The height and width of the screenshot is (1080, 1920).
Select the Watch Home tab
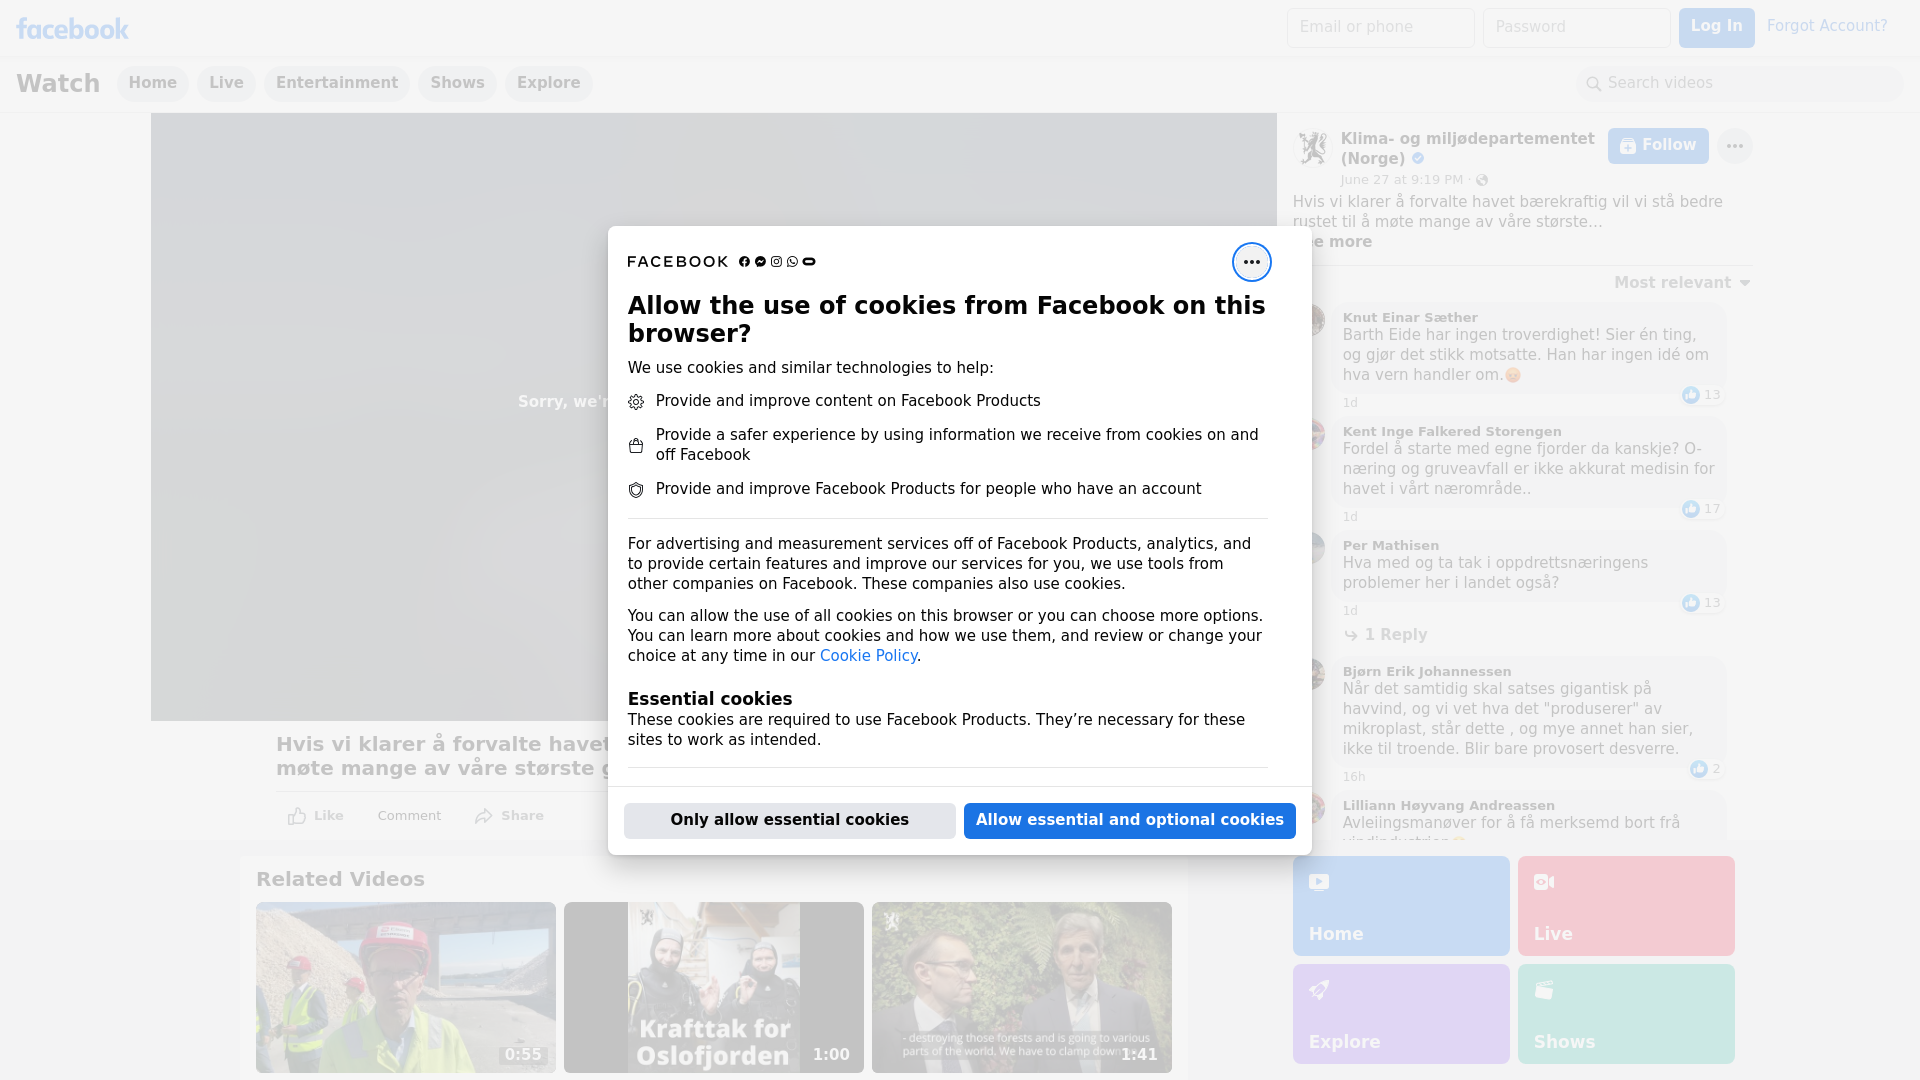tap(152, 83)
